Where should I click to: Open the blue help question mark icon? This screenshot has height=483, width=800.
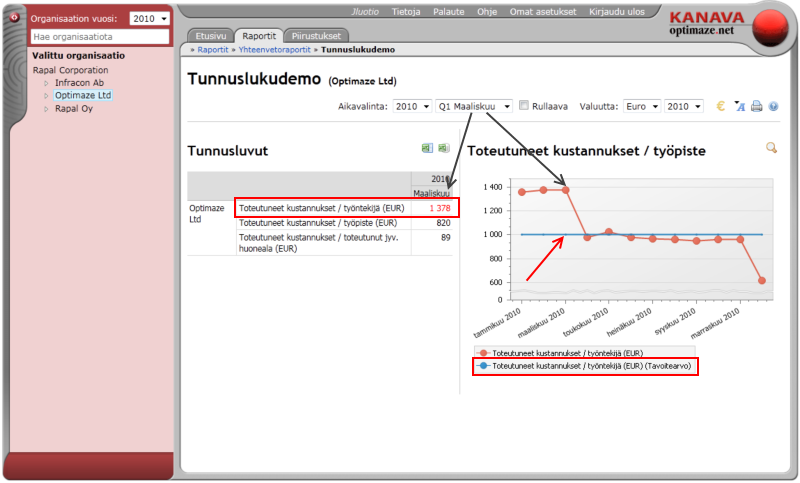tap(773, 106)
